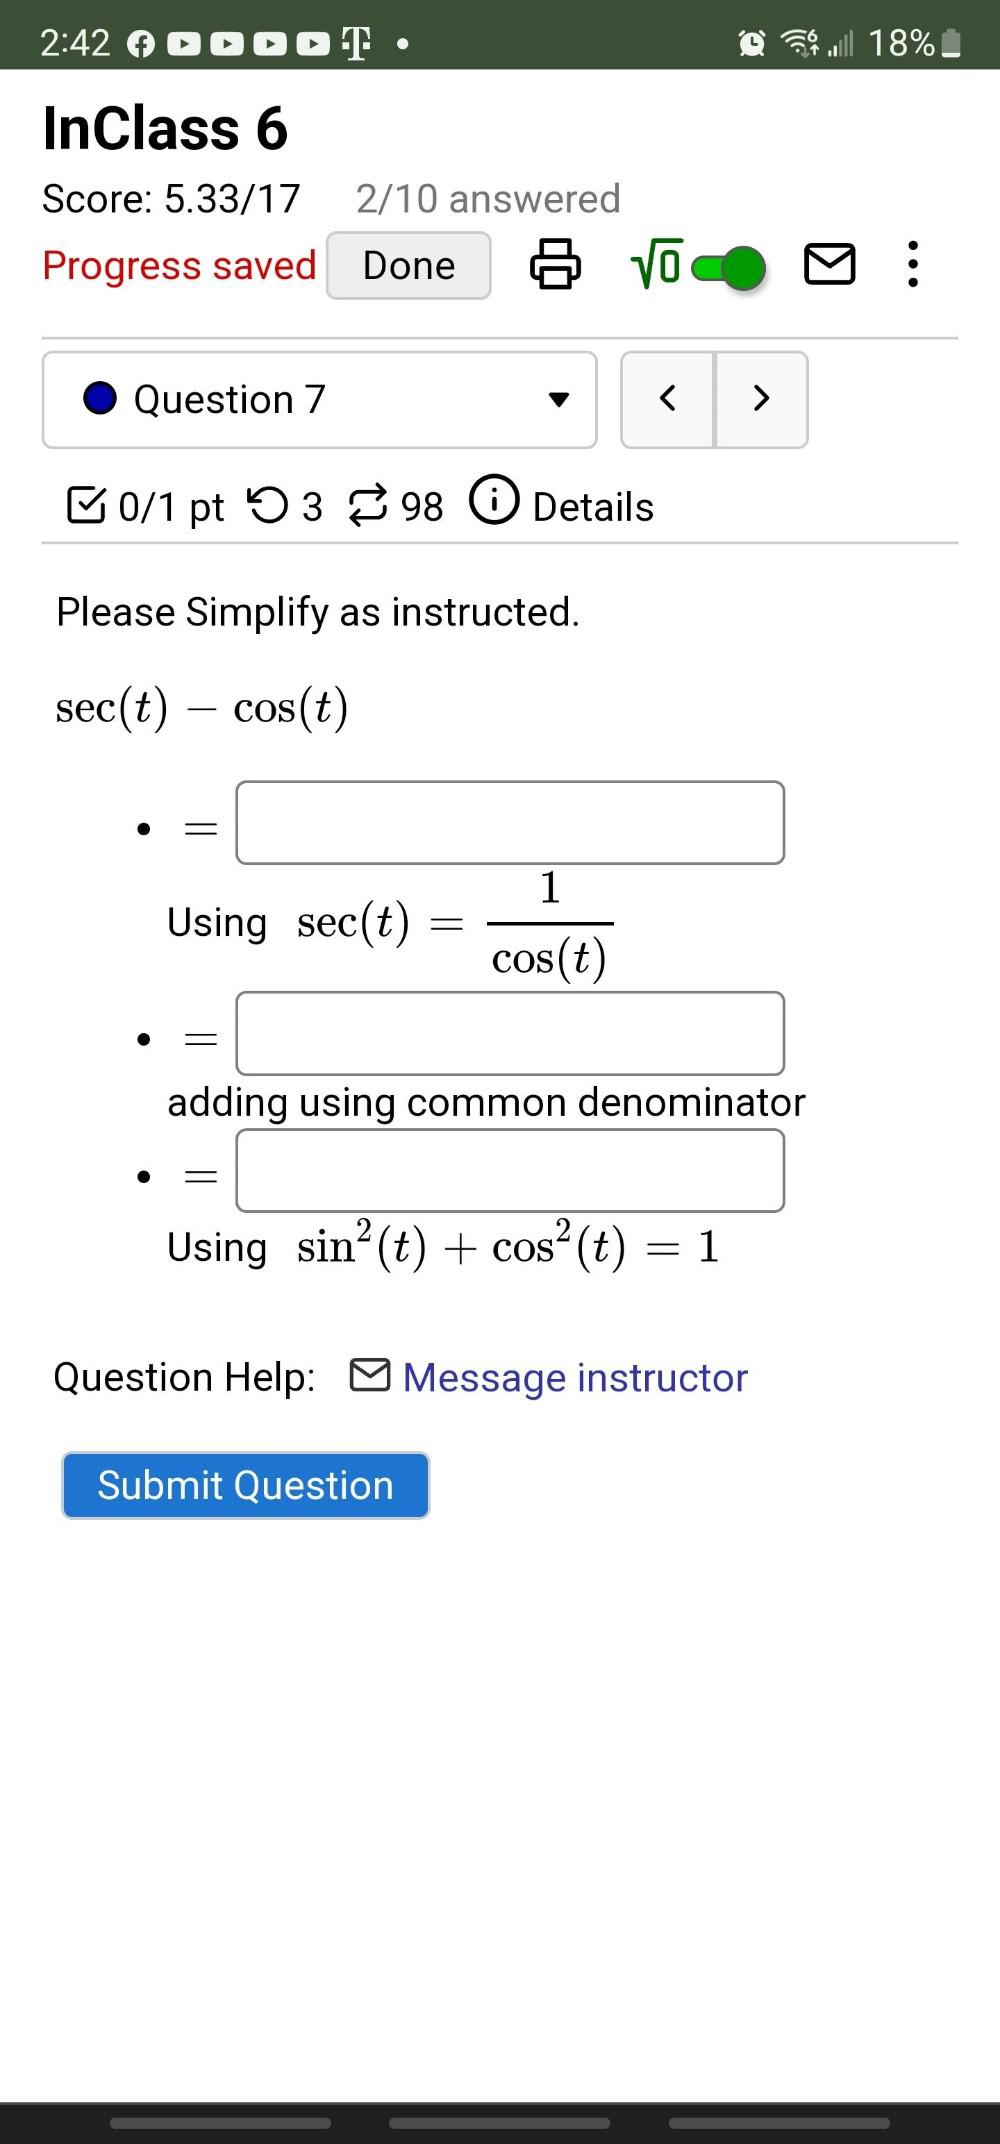The width and height of the screenshot is (1000, 2144).
Task: Click the checkbox score icon next to 0/1 pt
Action: point(88,505)
